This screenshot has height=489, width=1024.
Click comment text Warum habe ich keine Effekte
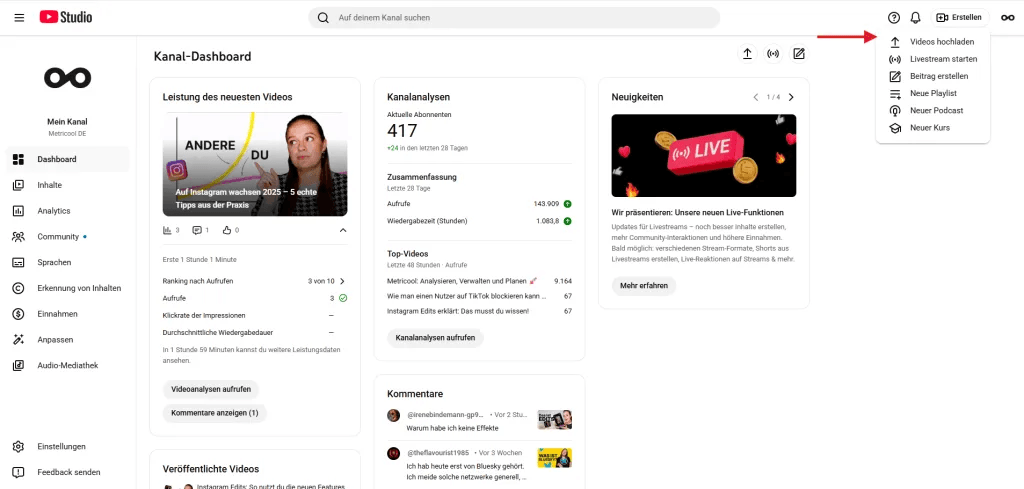[x=452, y=428]
